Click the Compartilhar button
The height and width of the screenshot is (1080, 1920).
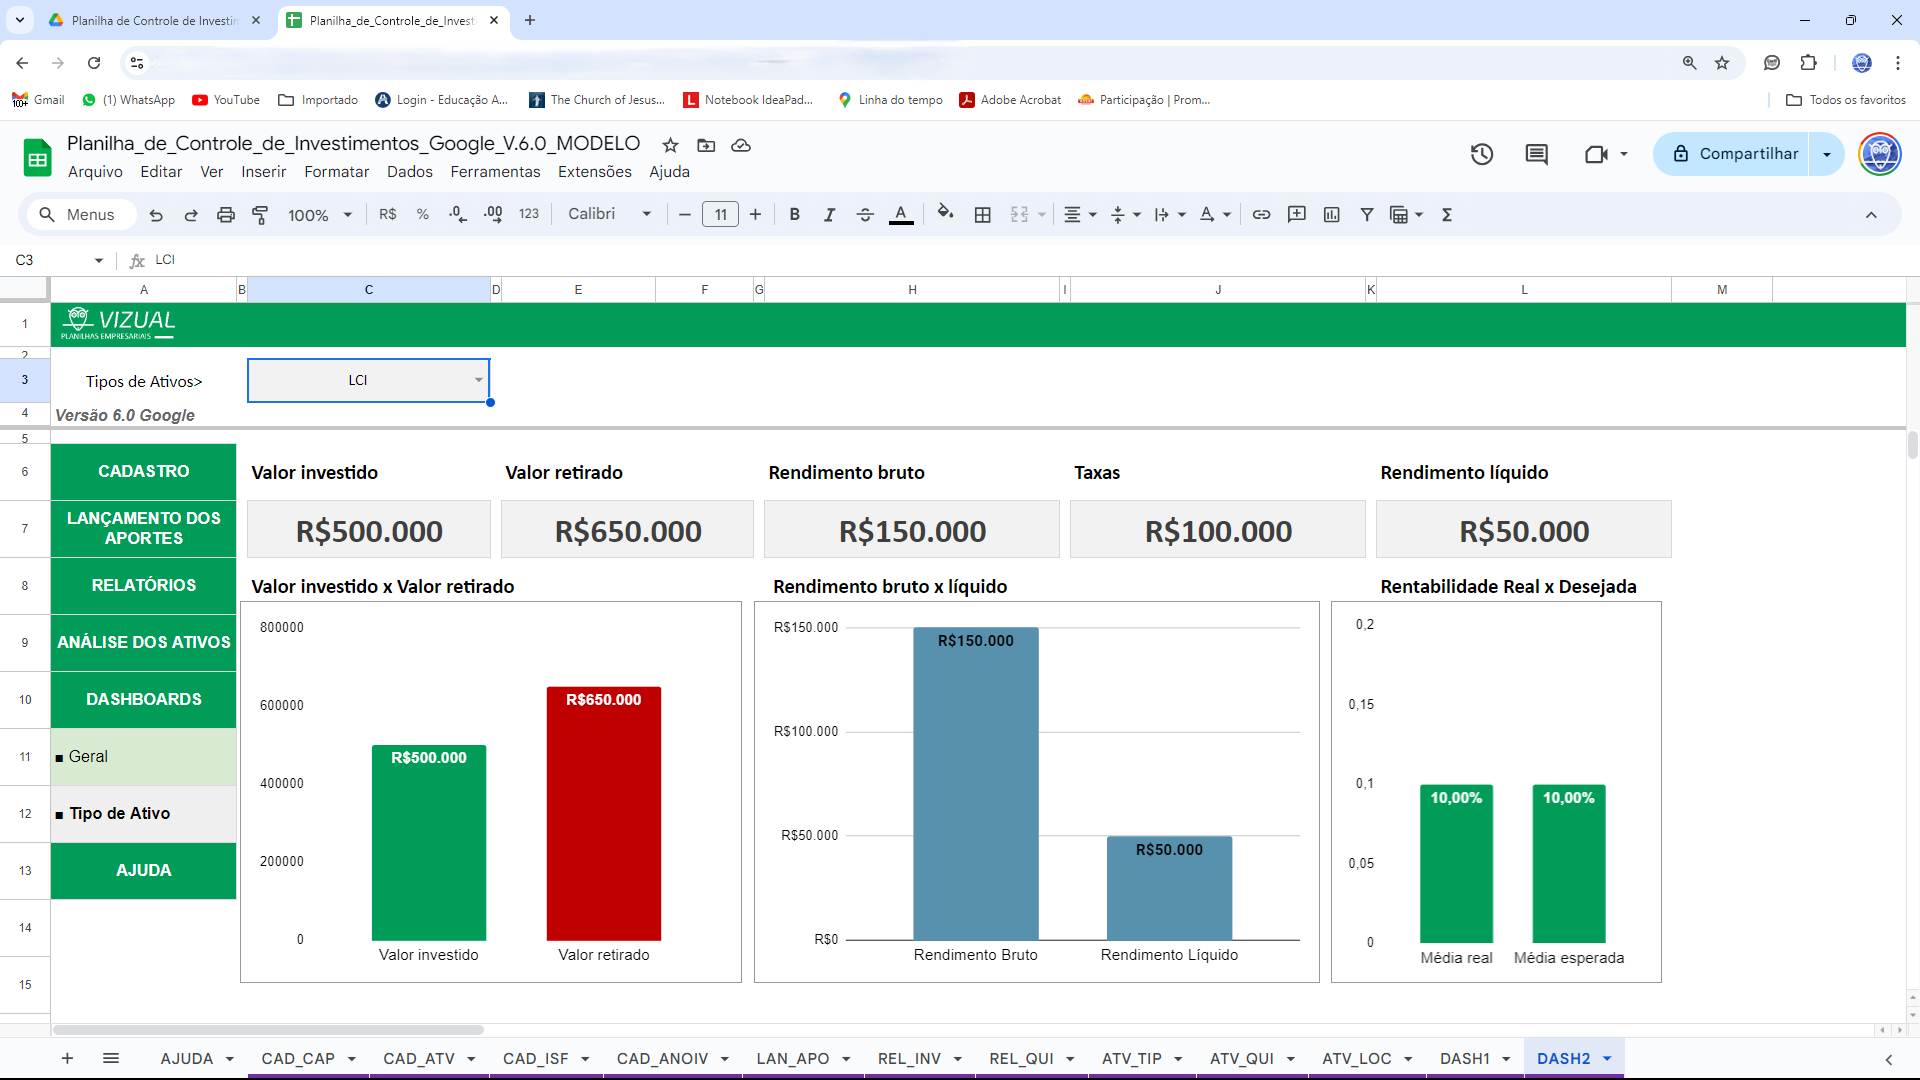(x=1735, y=154)
